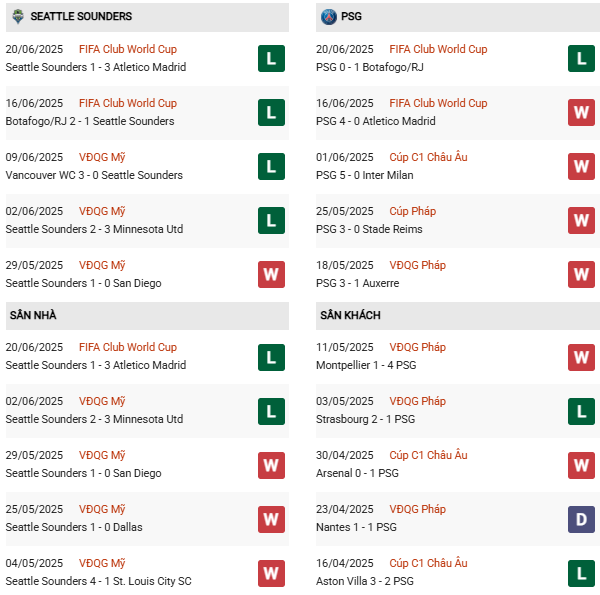Select the SÂN KHÁCH section header

click(x=350, y=315)
